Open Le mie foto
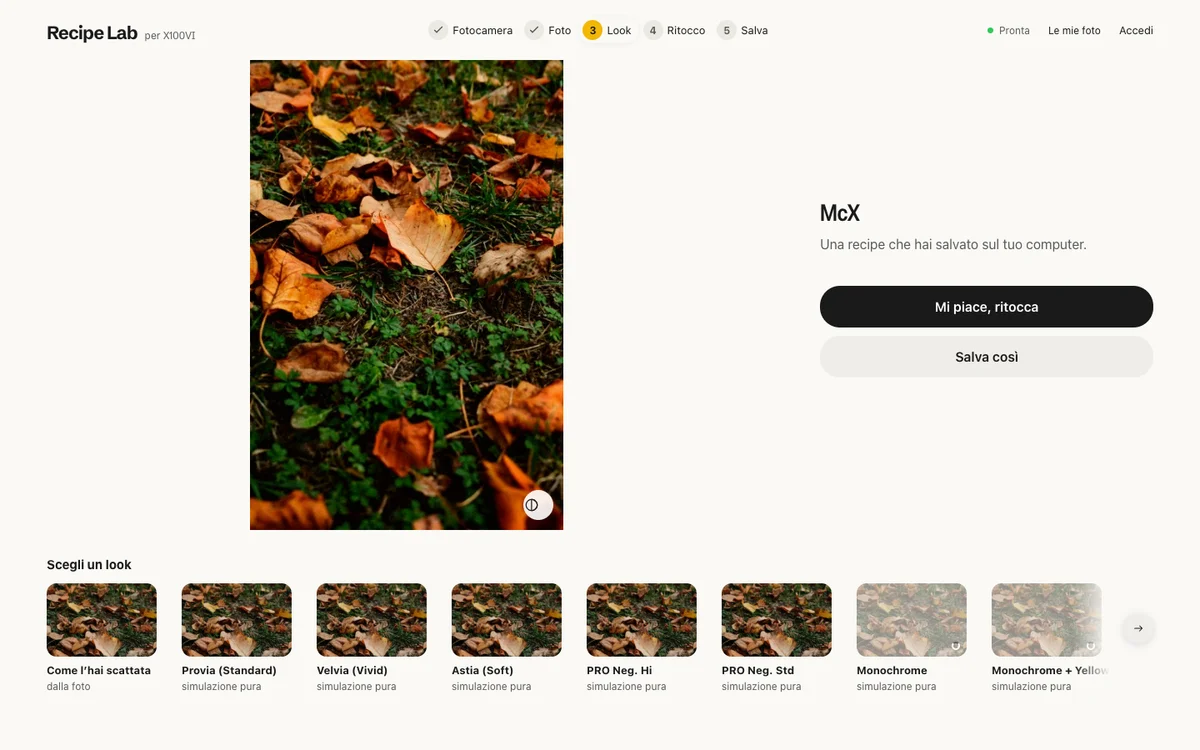The height and width of the screenshot is (750, 1200). click(1074, 31)
